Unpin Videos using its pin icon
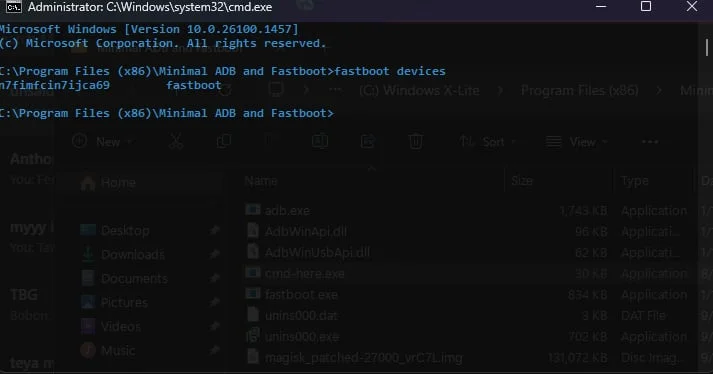Viewport: 713px width, 374px height. coord(214,326)
